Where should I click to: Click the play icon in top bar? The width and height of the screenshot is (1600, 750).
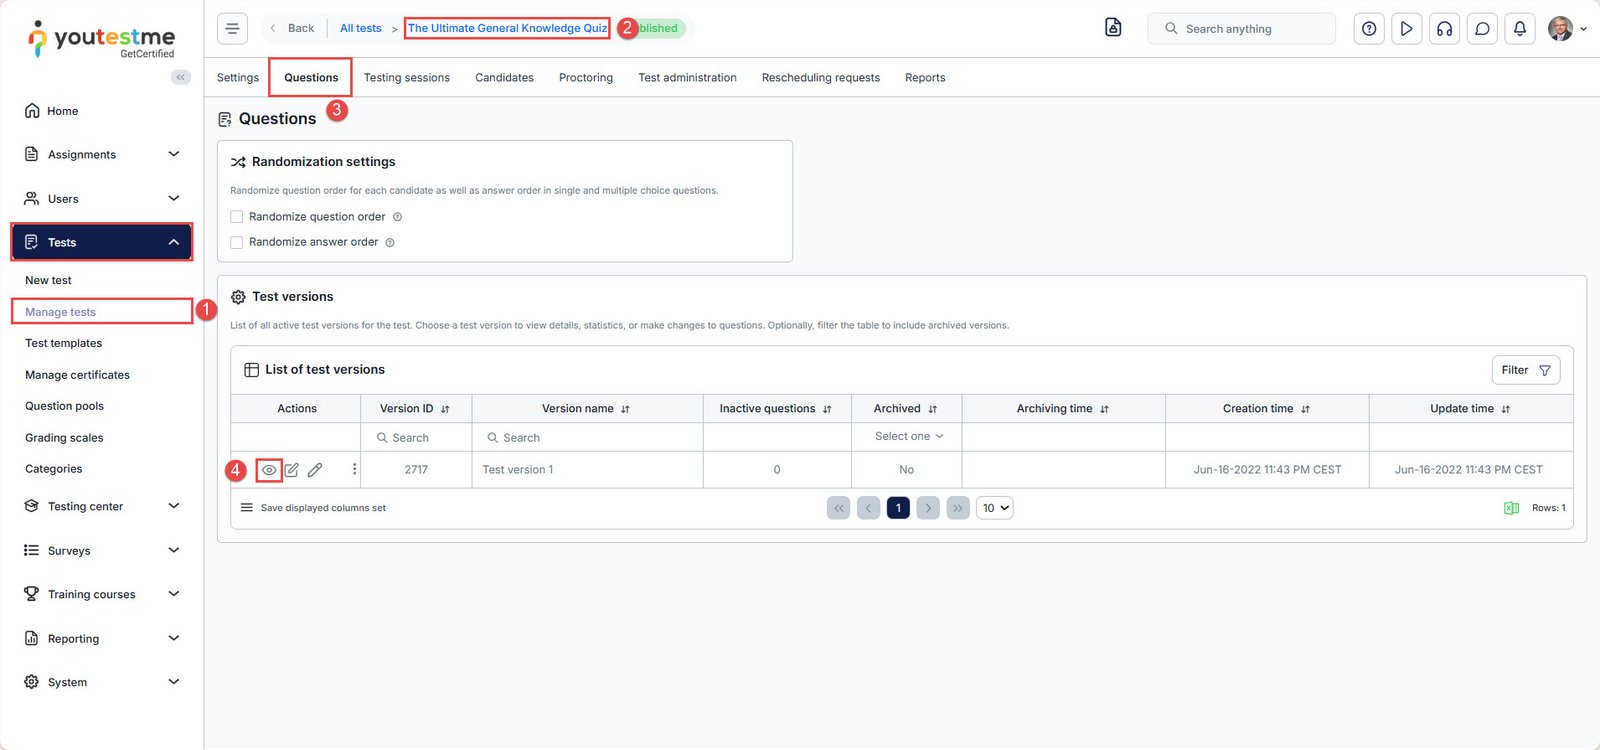click(x=1406, y=29)
